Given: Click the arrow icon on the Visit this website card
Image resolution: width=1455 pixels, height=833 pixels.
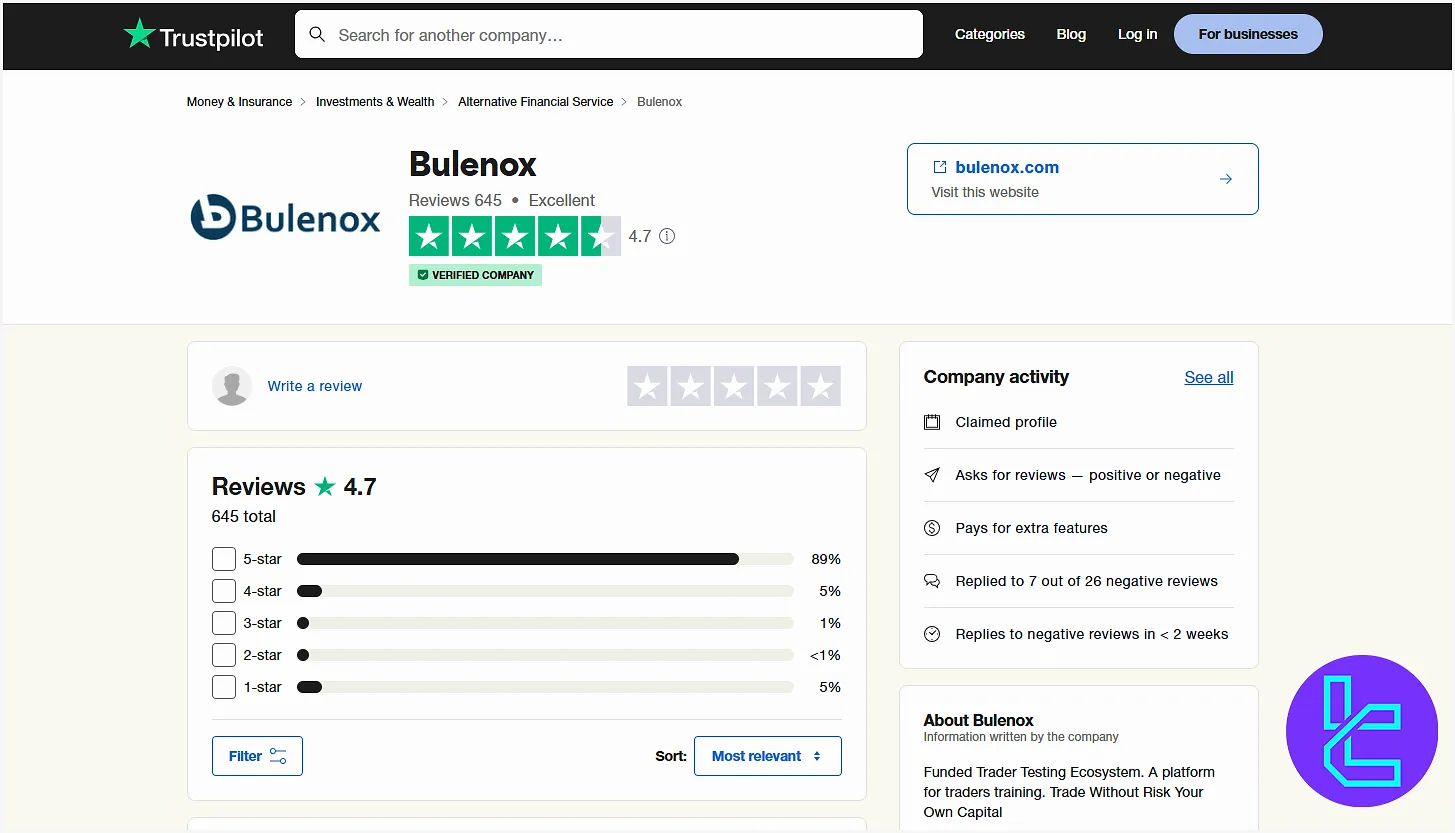Looking at the screenshot, I should [x=1226, y=178].
